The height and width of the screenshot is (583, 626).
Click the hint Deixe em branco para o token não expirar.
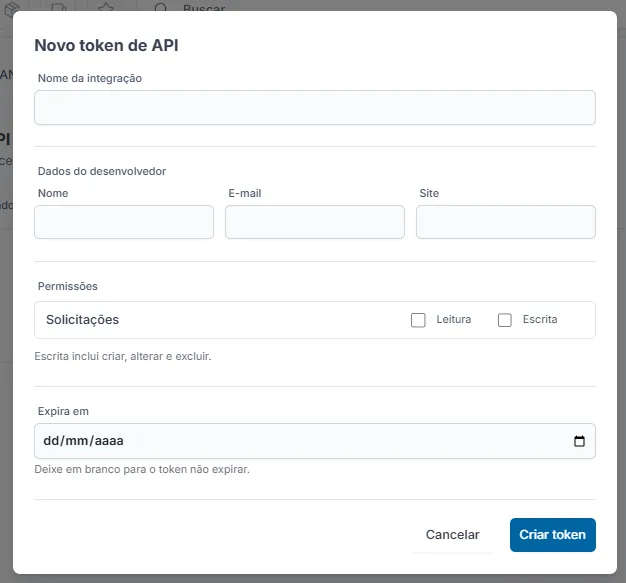point(142,469)
